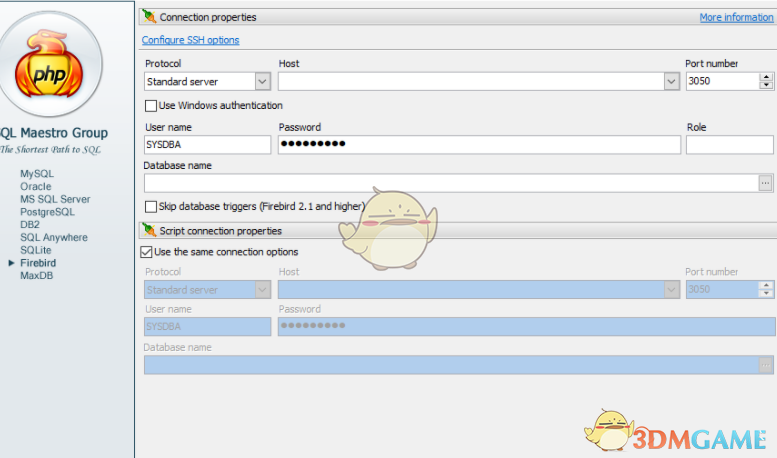Viewport: 777px width, 458px height.
Task: Click the User name field containing SYSDBA
Action: coord(208,145)
